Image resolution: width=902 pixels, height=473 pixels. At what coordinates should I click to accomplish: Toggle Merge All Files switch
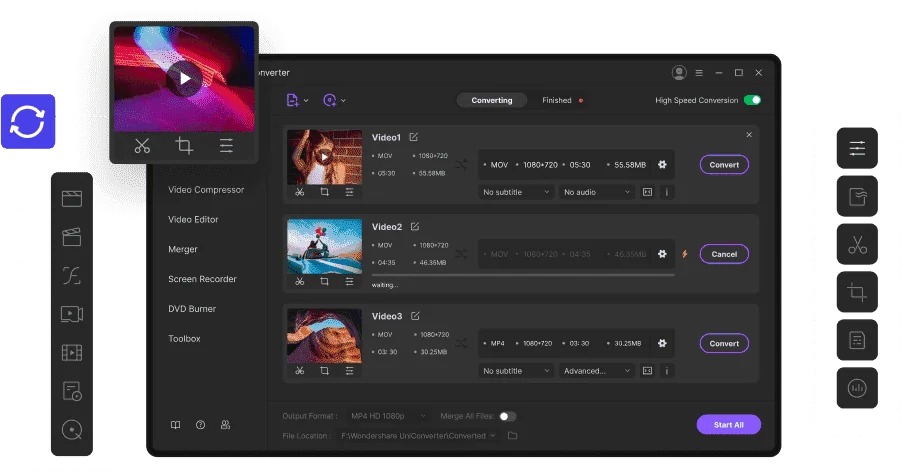click(x=507, y=416)
